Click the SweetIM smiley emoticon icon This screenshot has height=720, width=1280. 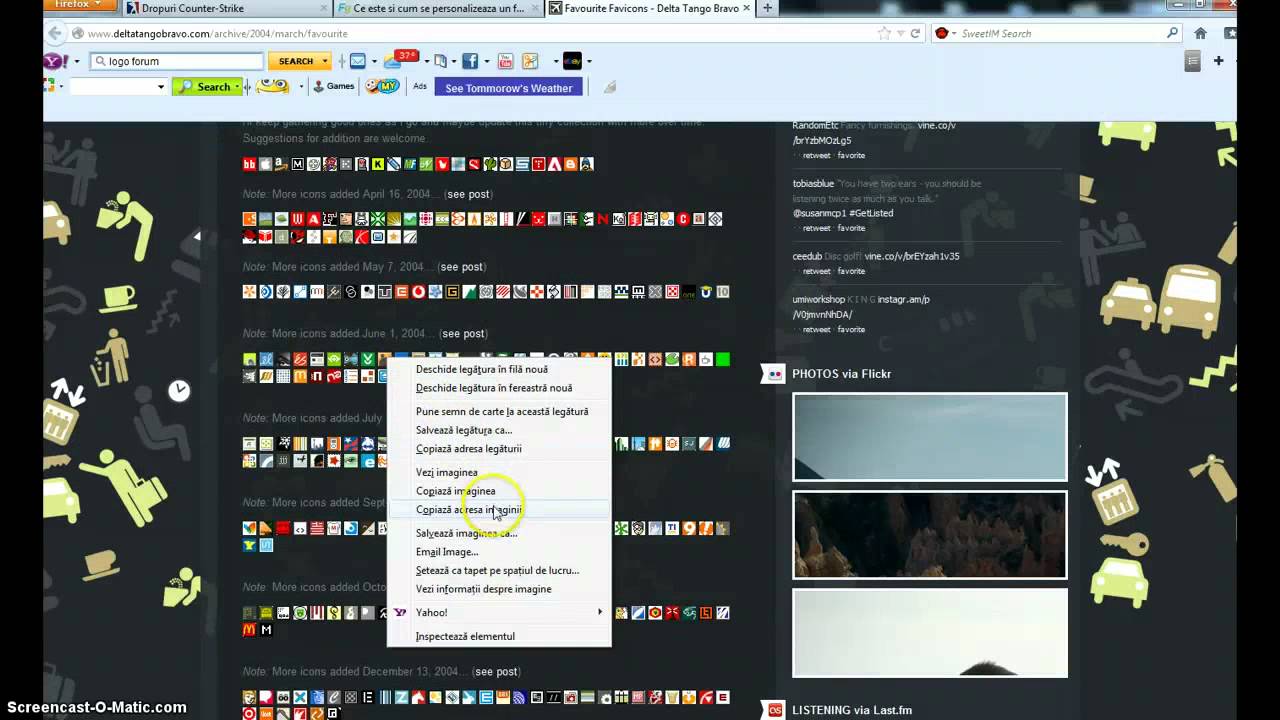(273, 87)
